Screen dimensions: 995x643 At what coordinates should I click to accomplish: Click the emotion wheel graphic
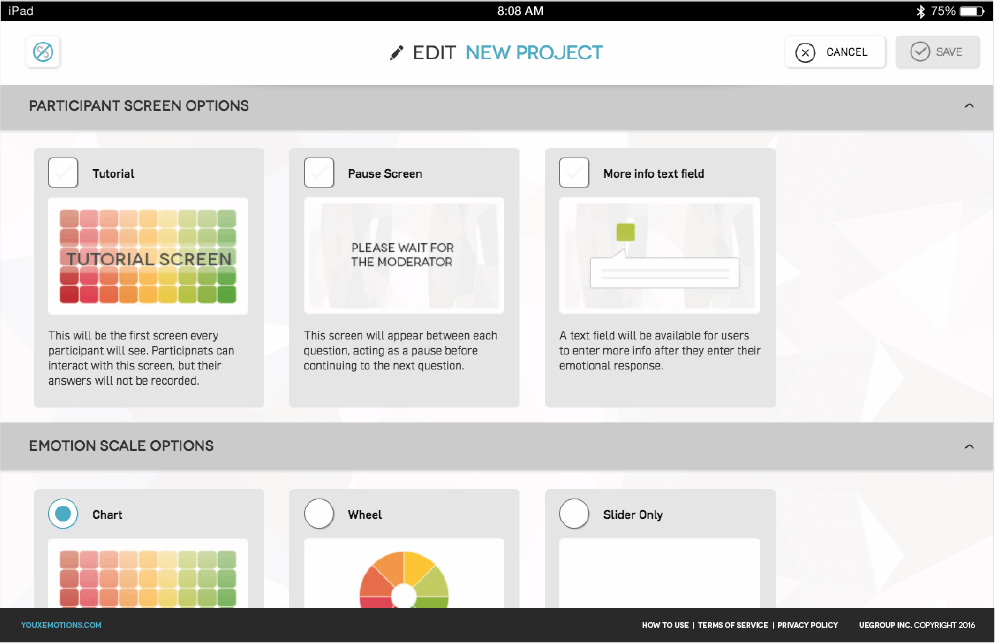click(x=403, y=580)
